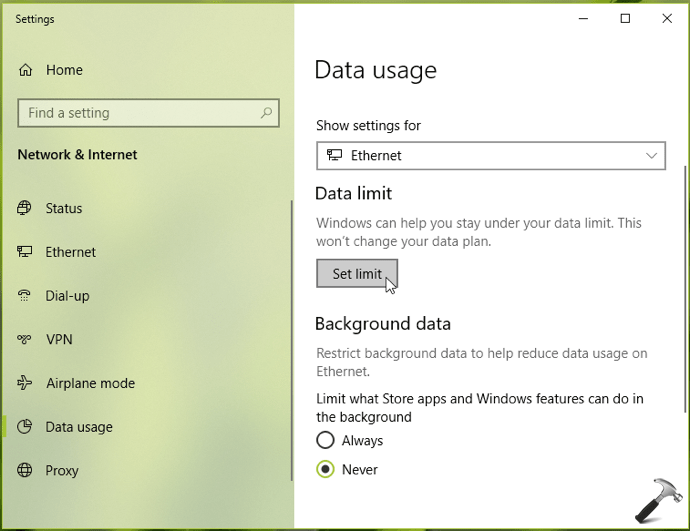Click the Status globe icon
This screenshot has height=531, width=690.
[24, 208]
